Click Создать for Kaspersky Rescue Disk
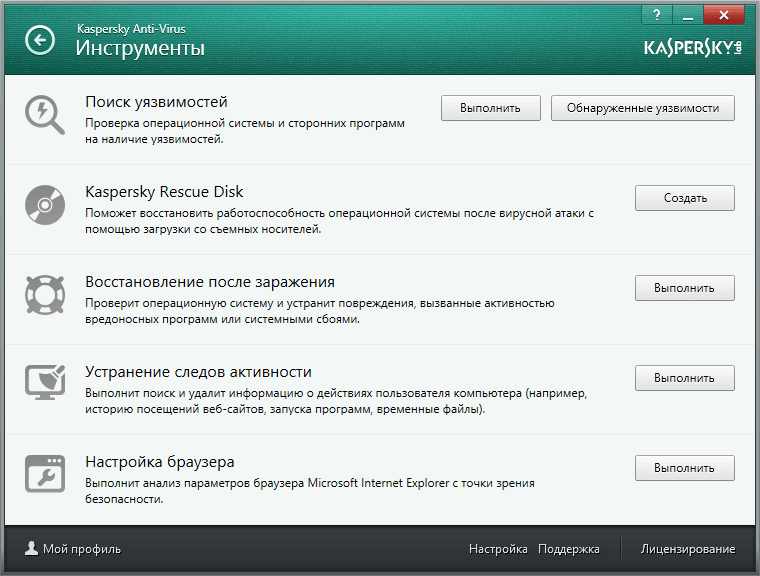Screen dimensions: 760x576 point(685,198)
